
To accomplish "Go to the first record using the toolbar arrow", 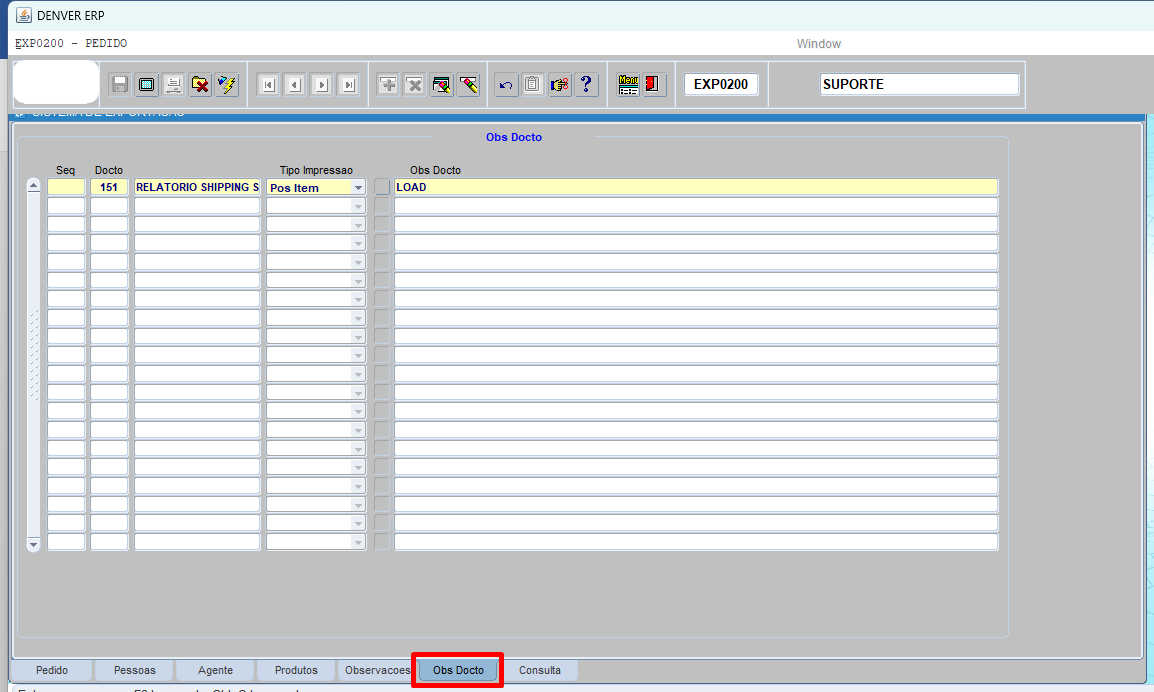I will tap(268, 85).
